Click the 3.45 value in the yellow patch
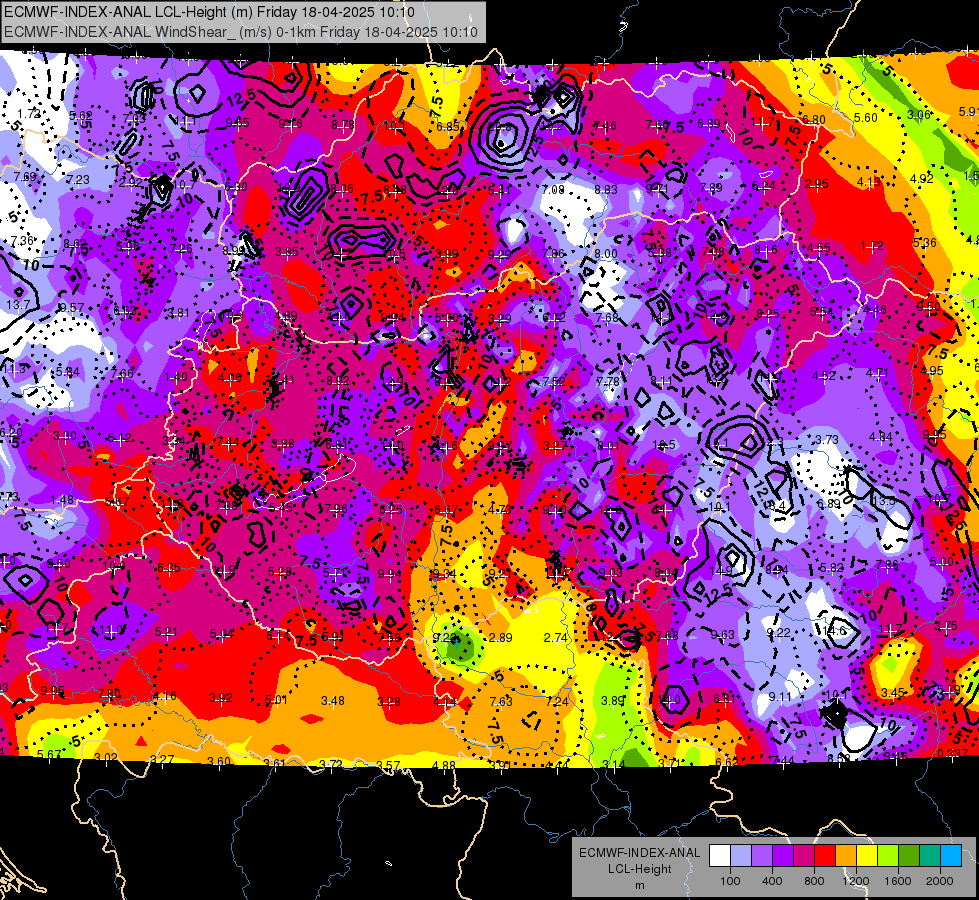 [x=893, y=693]
